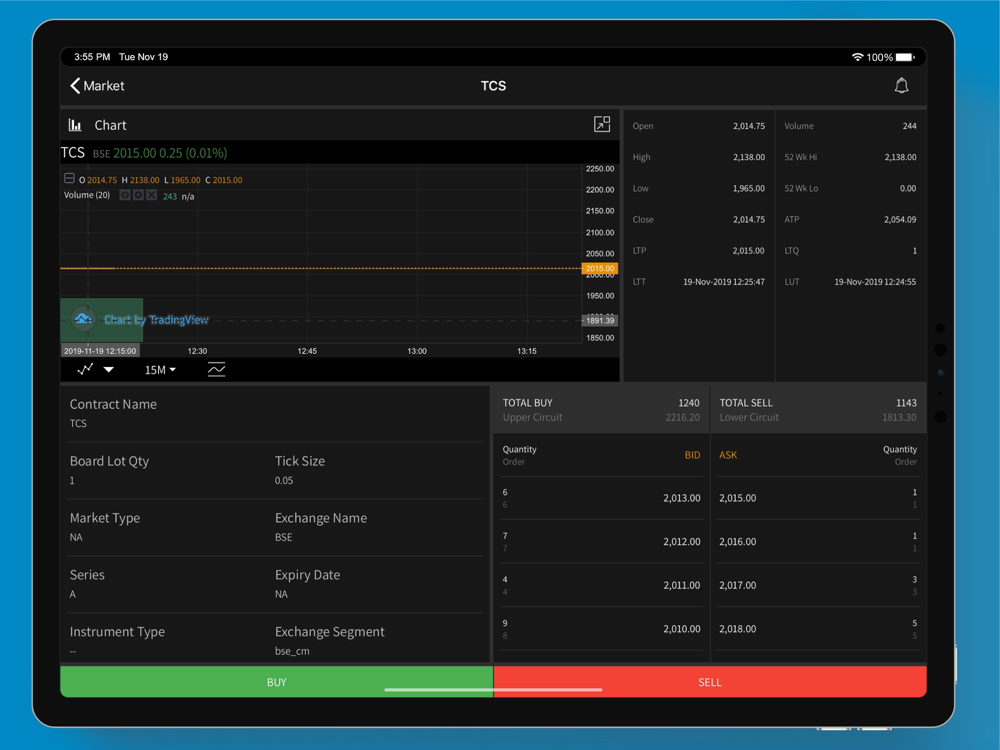Image resolution: width=1000 pixels, height=750 pixels.
Task: Open Volume indicator settings gear
Action: click(138, 195)
